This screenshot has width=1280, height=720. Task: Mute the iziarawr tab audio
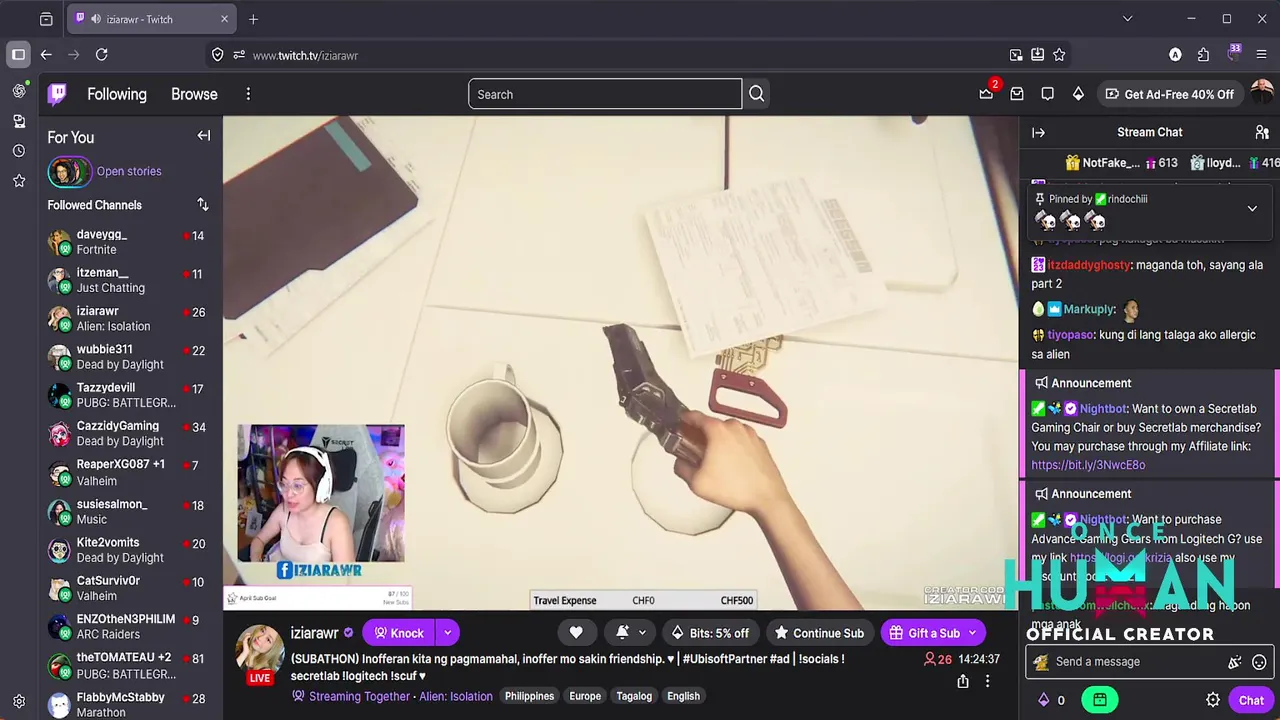pos(96,19)
